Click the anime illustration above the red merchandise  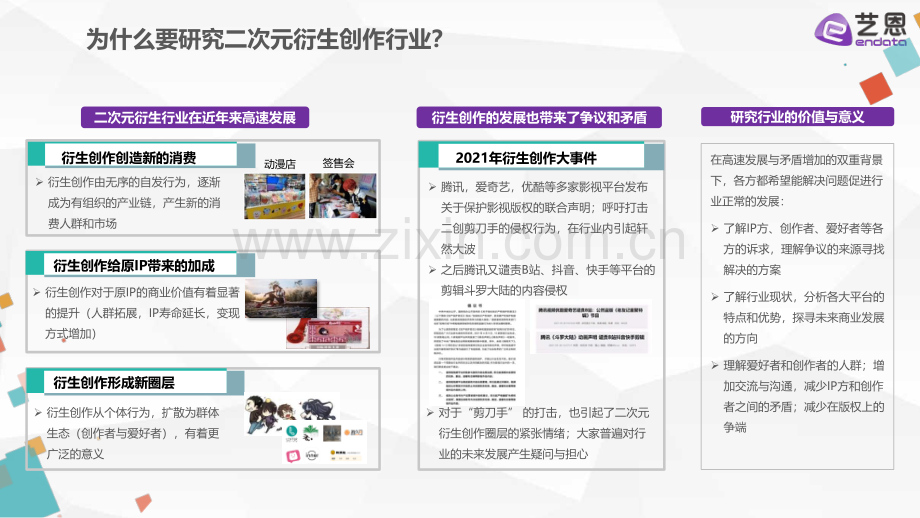click(x=281, y=299)
